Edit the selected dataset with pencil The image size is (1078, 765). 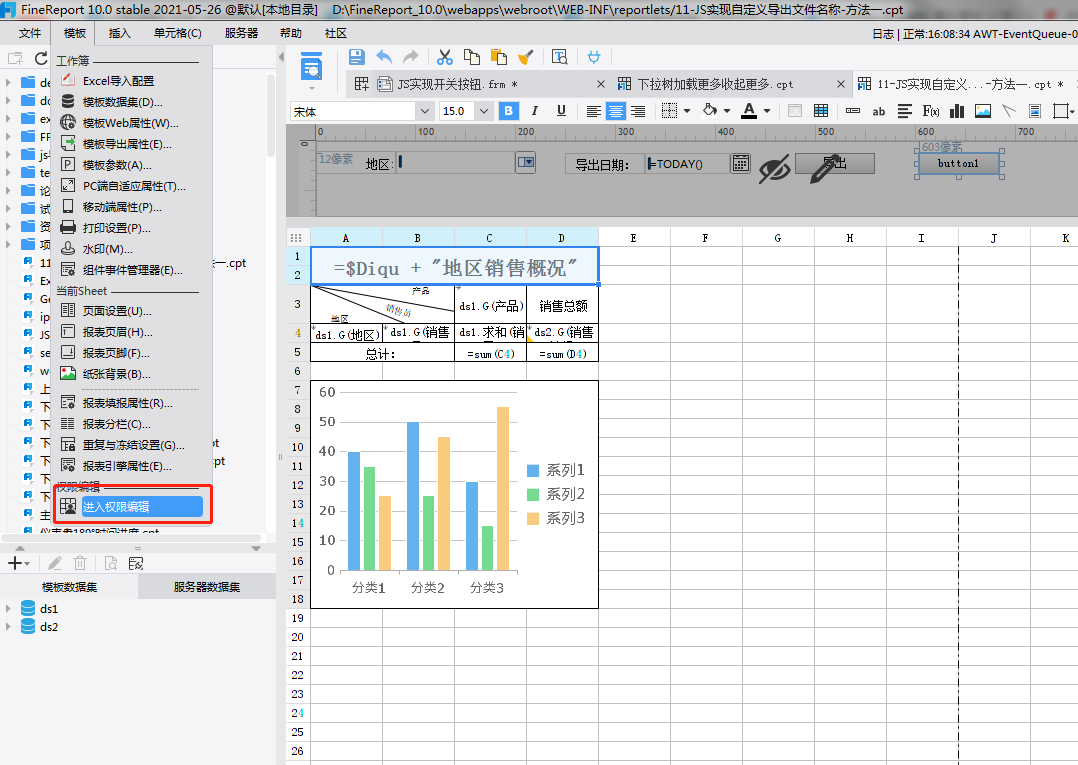click(x=55, y=564)
